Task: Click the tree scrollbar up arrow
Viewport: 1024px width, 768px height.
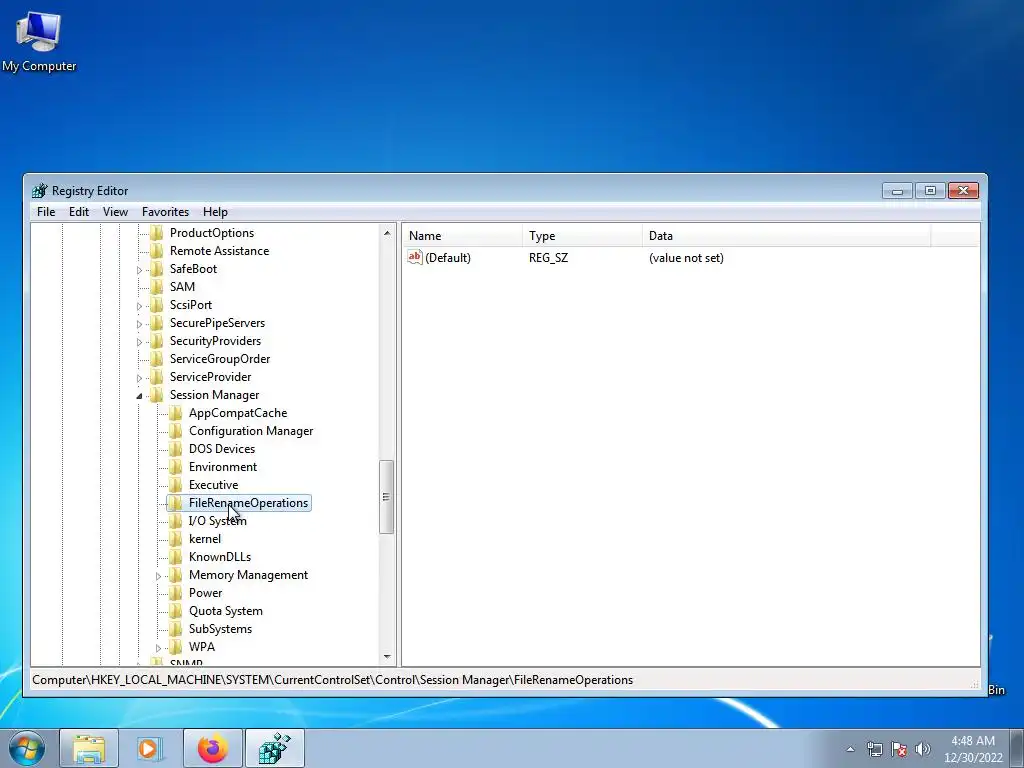Action: 387,233
